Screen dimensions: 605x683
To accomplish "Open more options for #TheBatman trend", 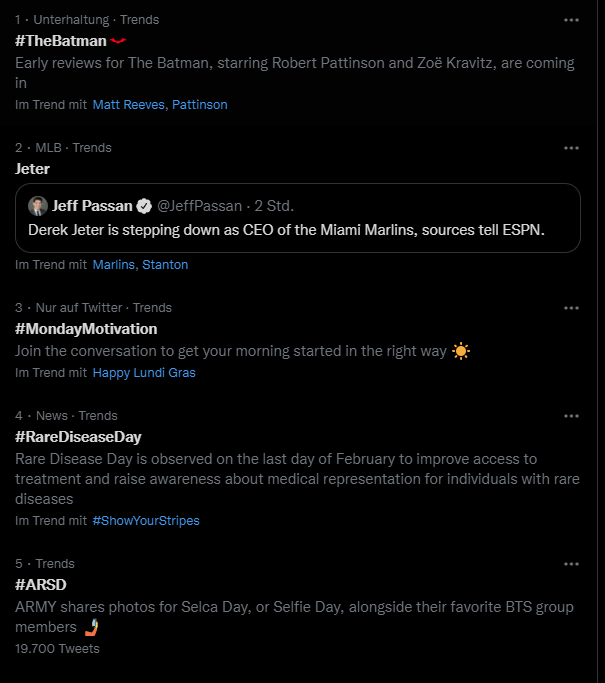I will coord(571,20).
